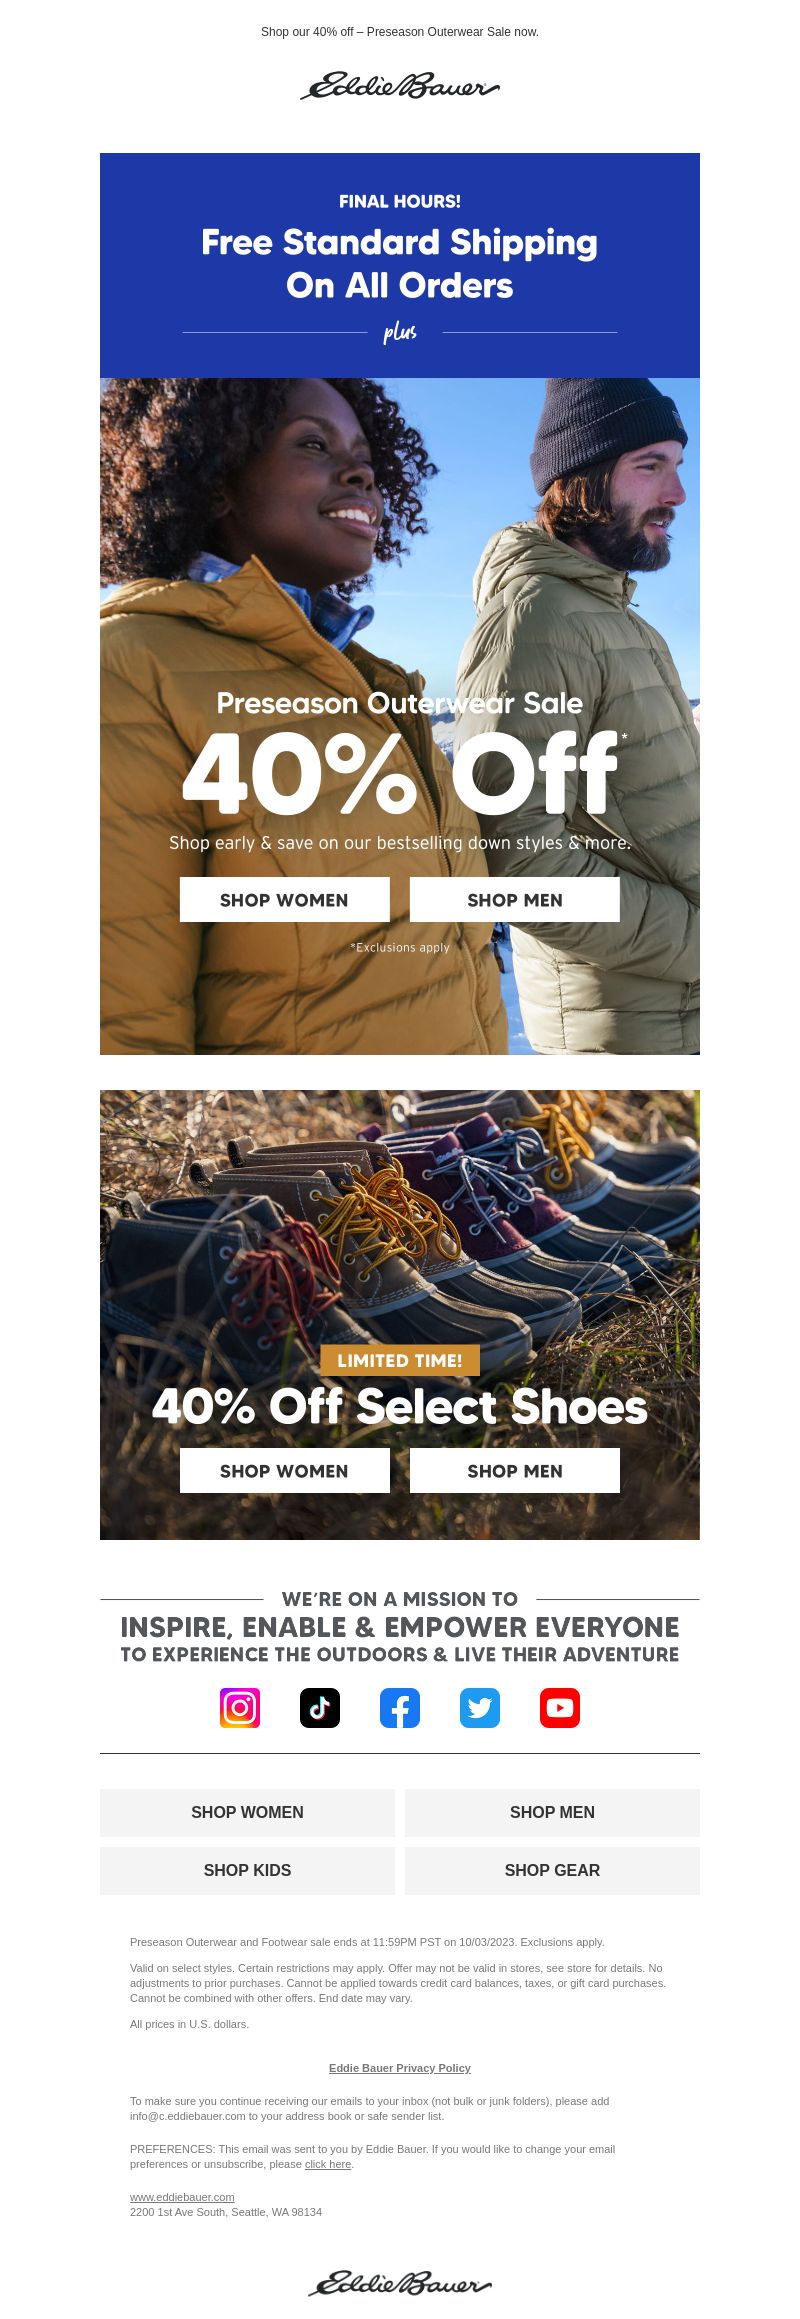Select the SHOP GEAR navigation tile

click(x=552, y=1871)
